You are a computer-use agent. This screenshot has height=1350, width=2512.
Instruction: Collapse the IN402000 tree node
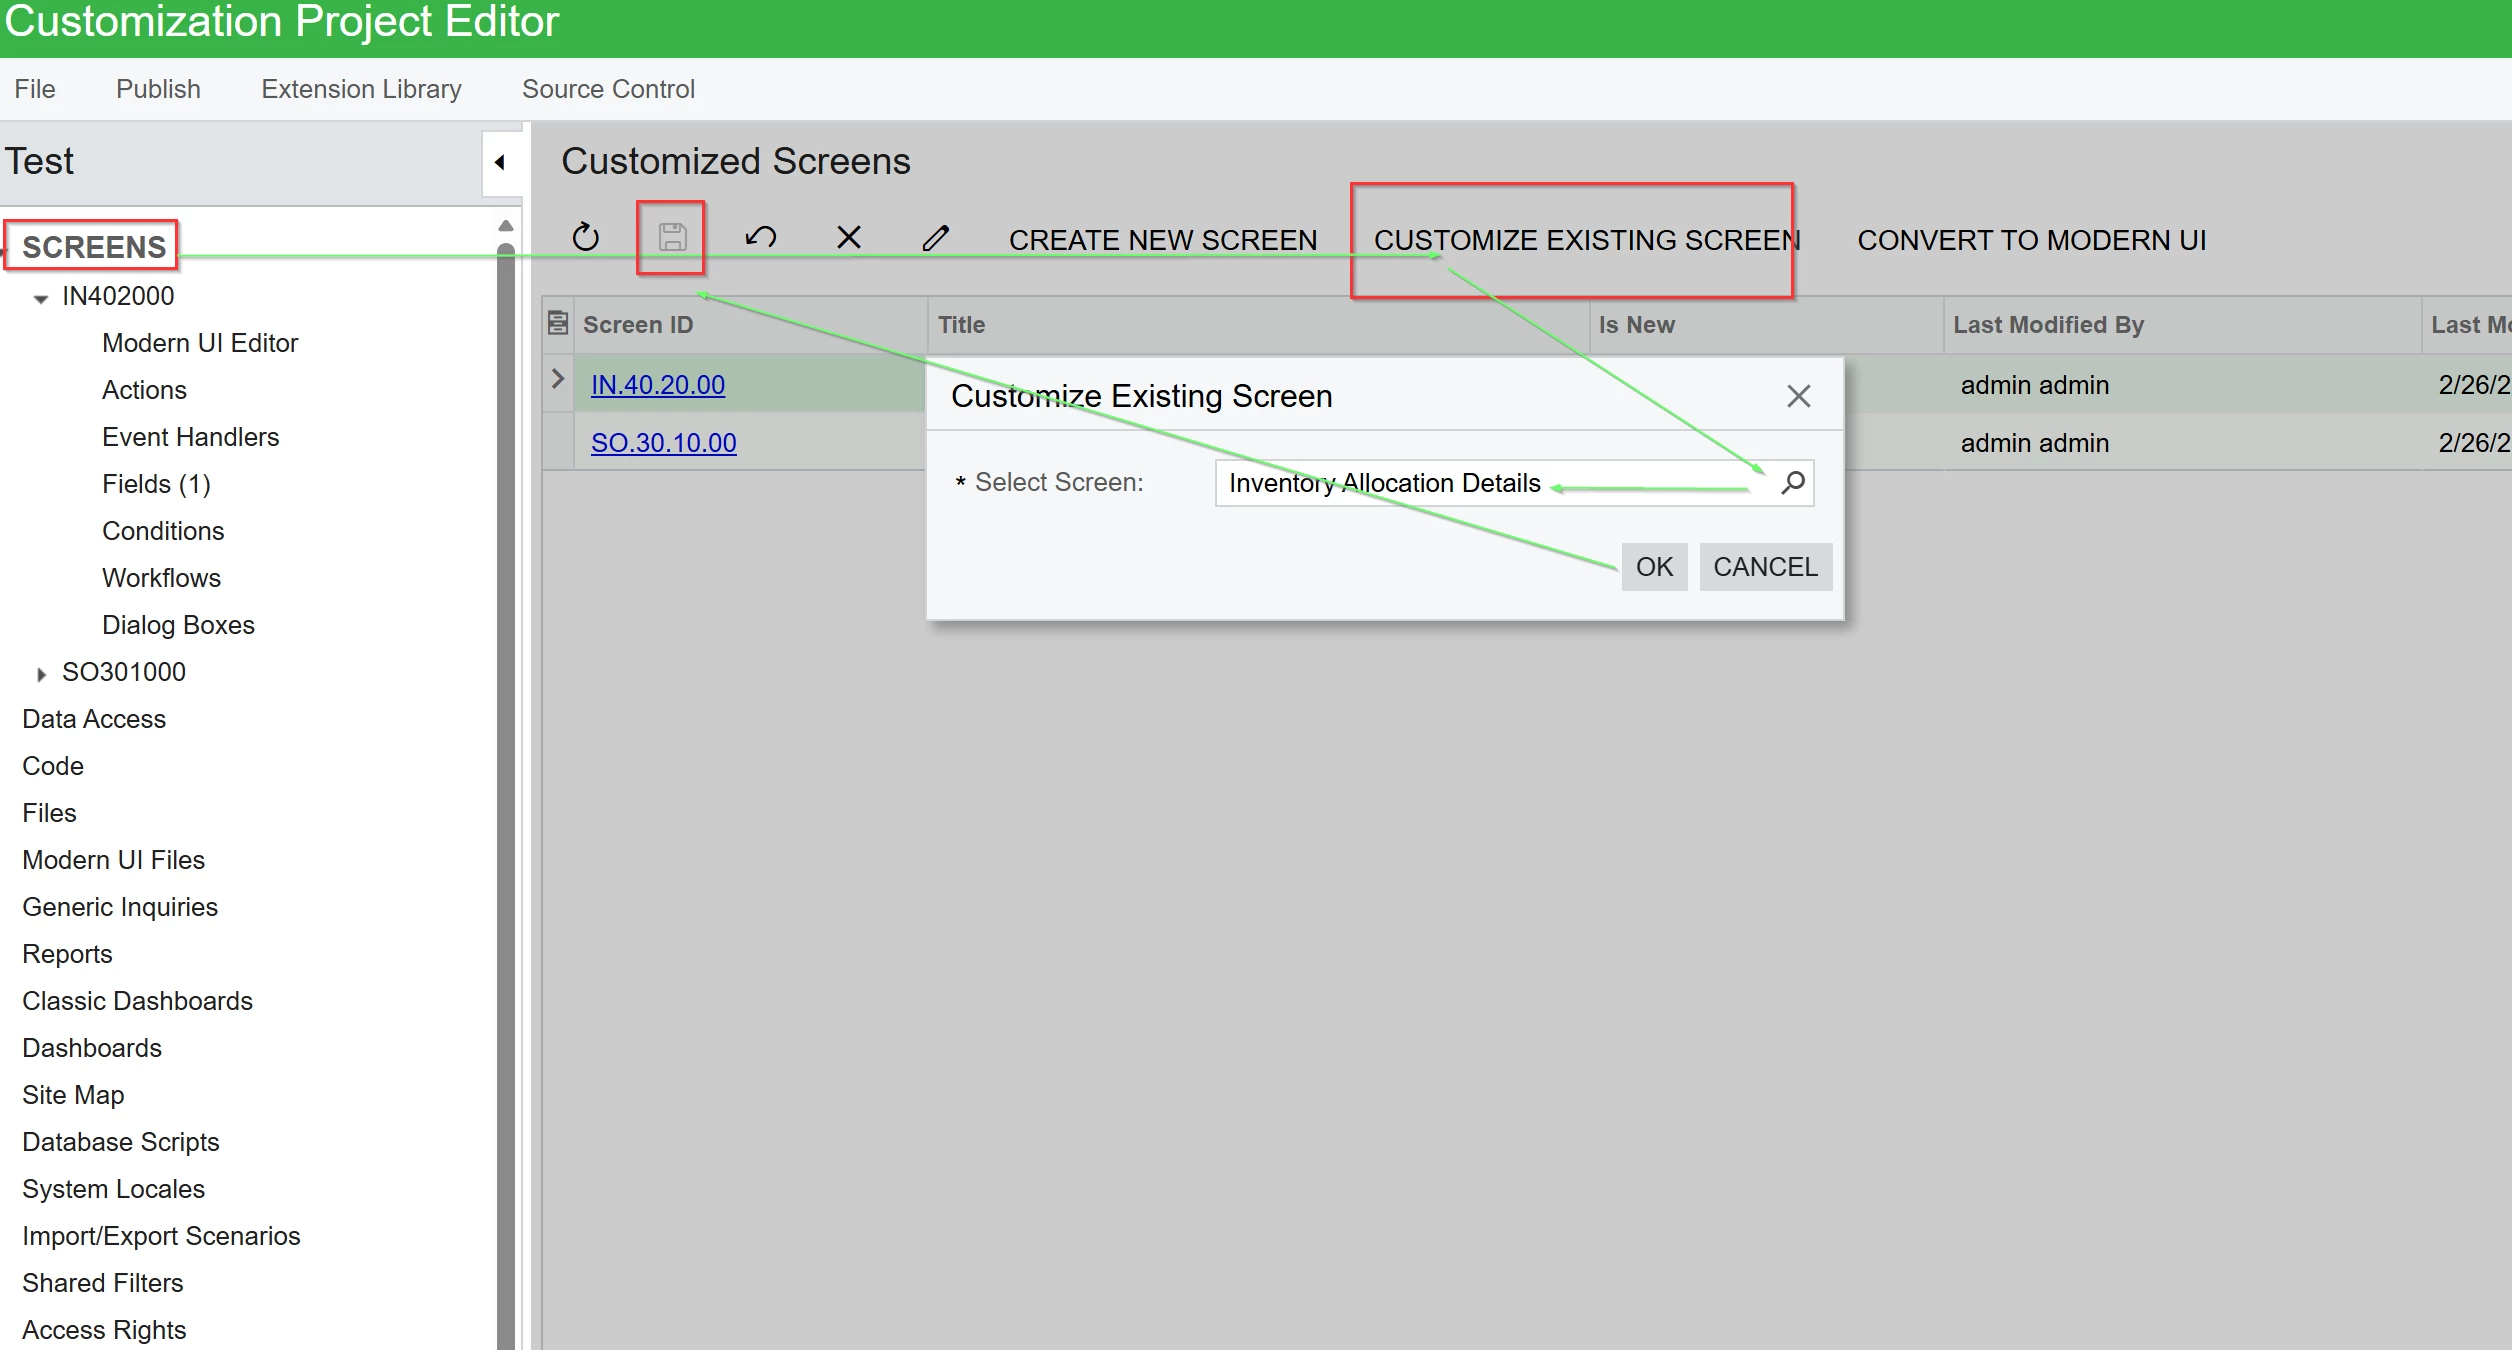coord(41,298)
